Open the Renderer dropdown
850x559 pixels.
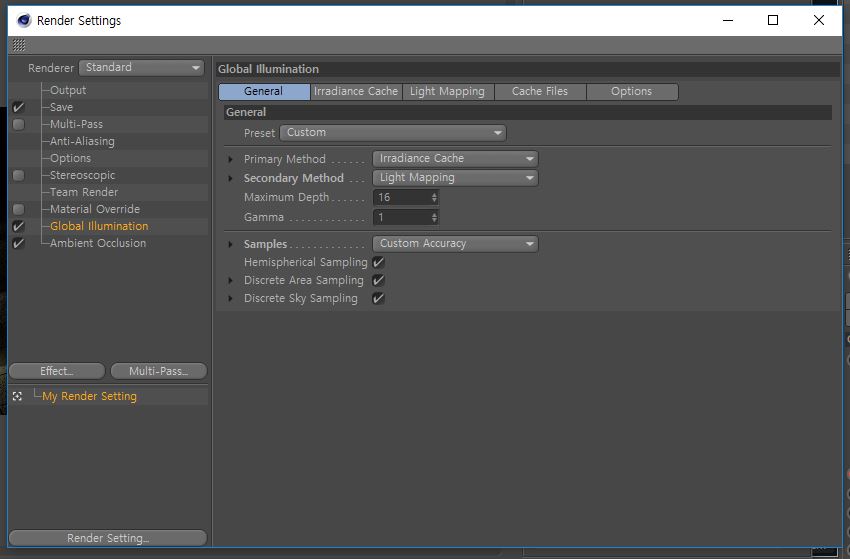[141, 68]
